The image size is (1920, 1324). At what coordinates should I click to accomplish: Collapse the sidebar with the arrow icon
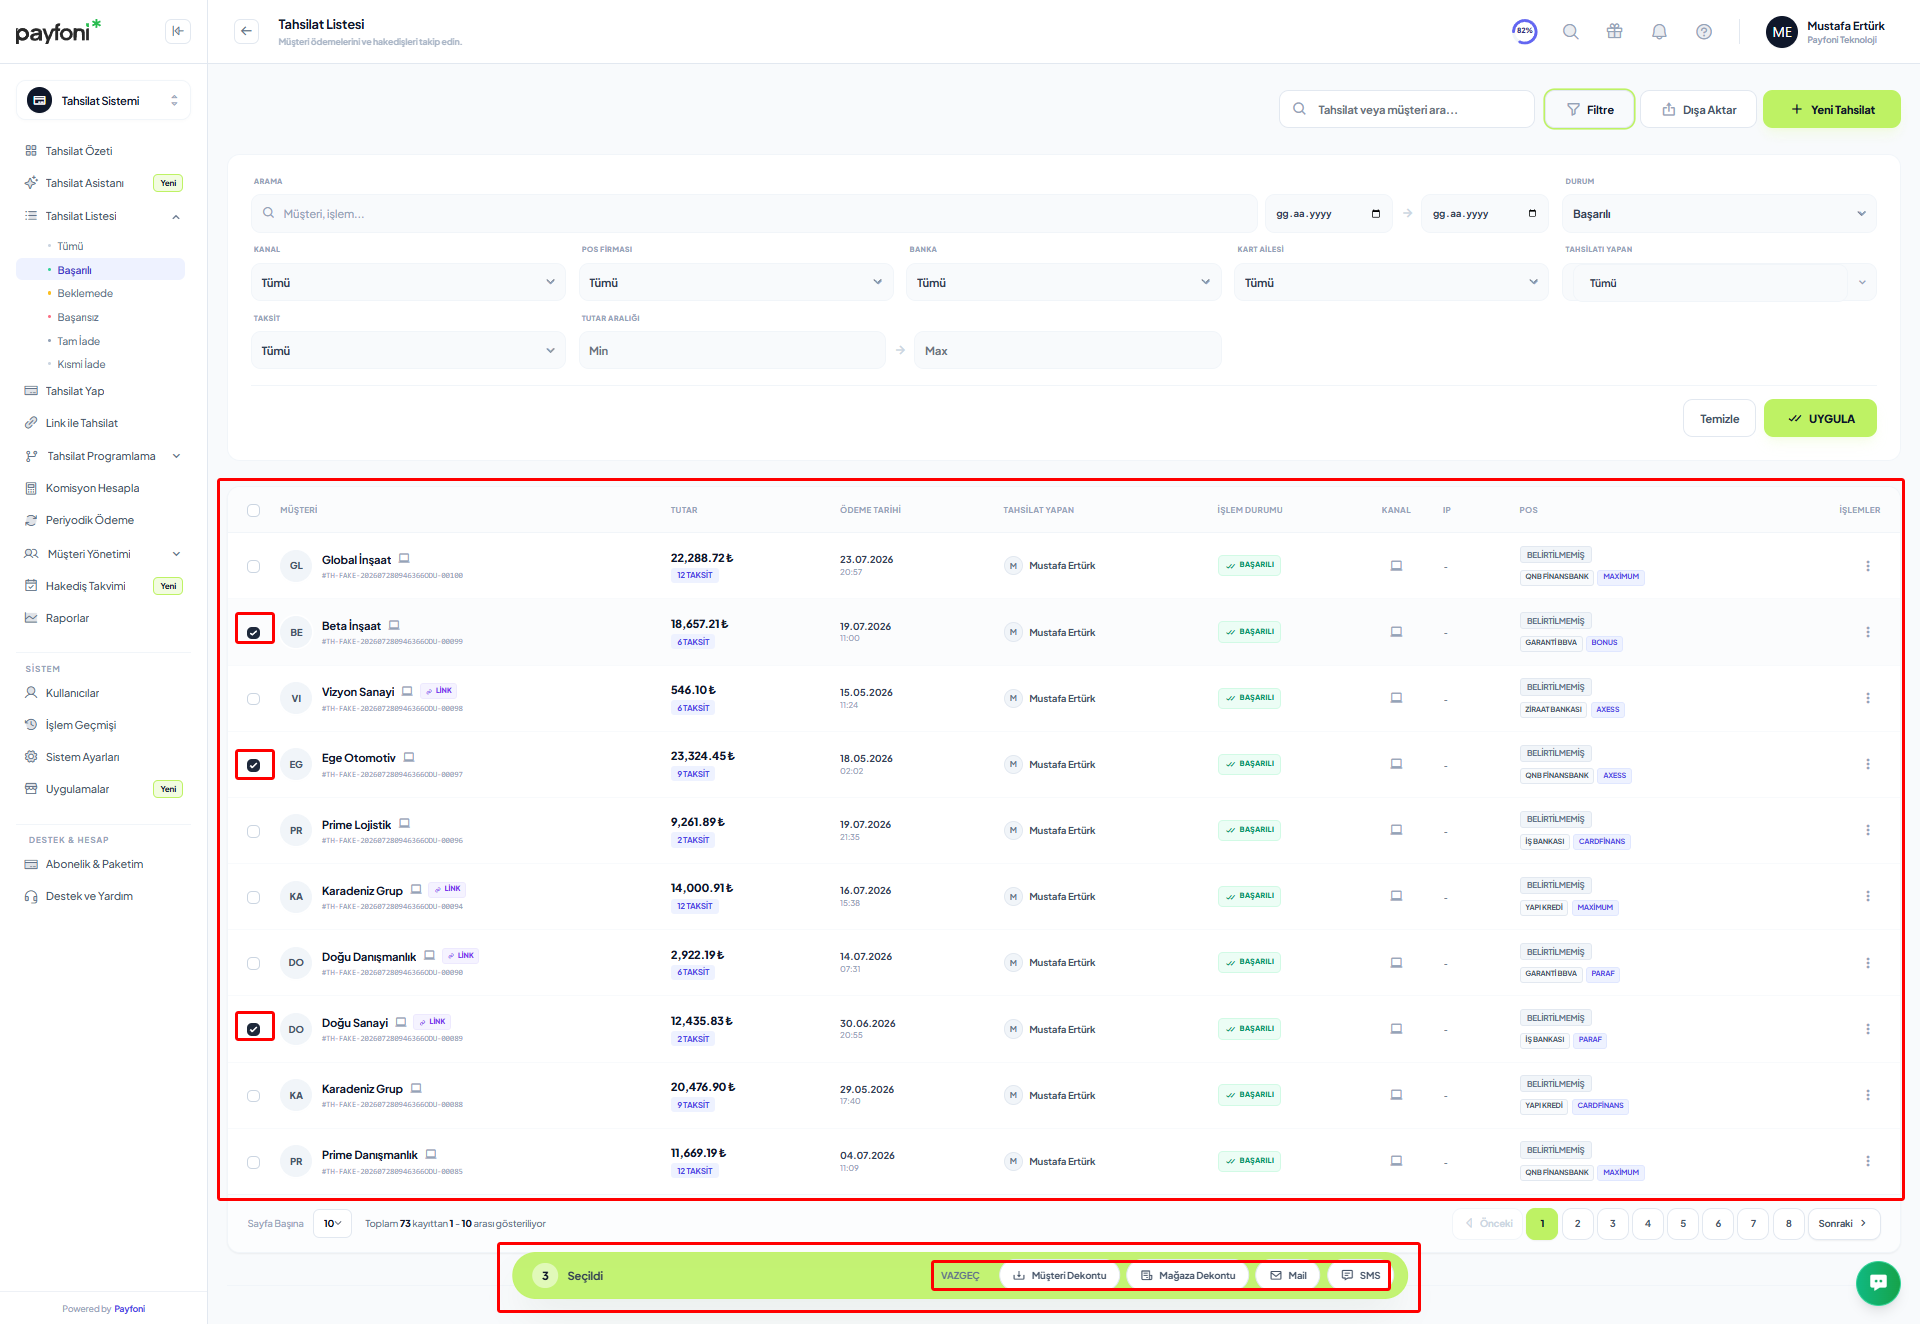[x=177, y=31]
